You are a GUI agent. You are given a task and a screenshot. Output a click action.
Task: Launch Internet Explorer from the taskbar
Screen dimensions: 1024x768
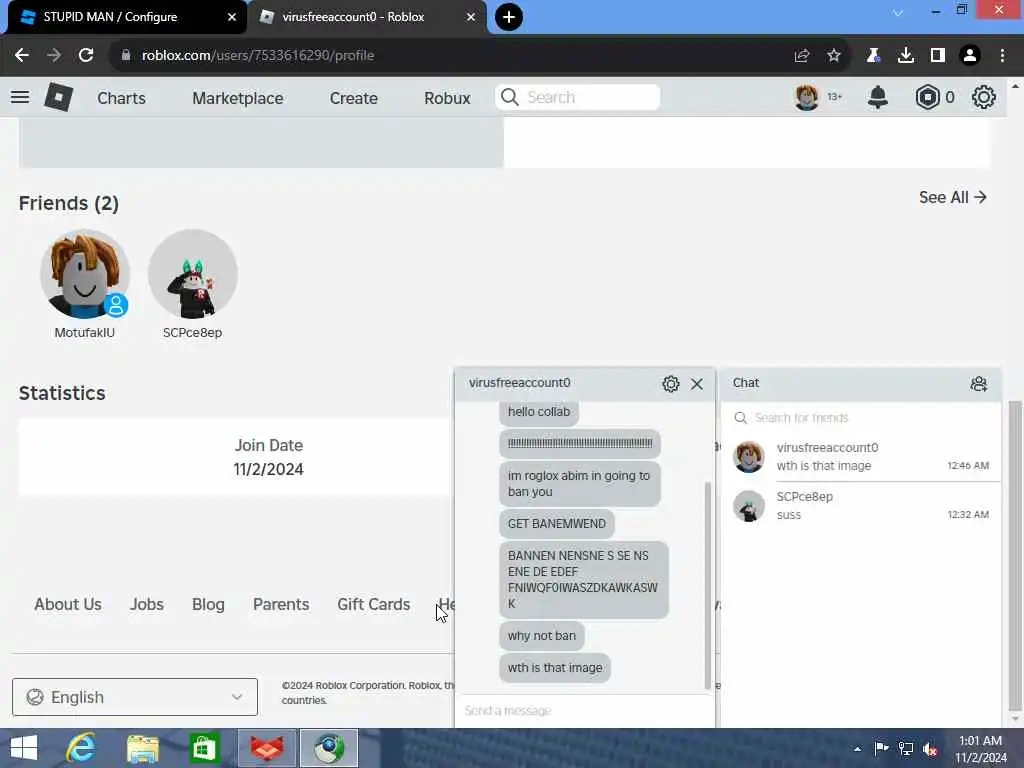click(x=81, y=748)
